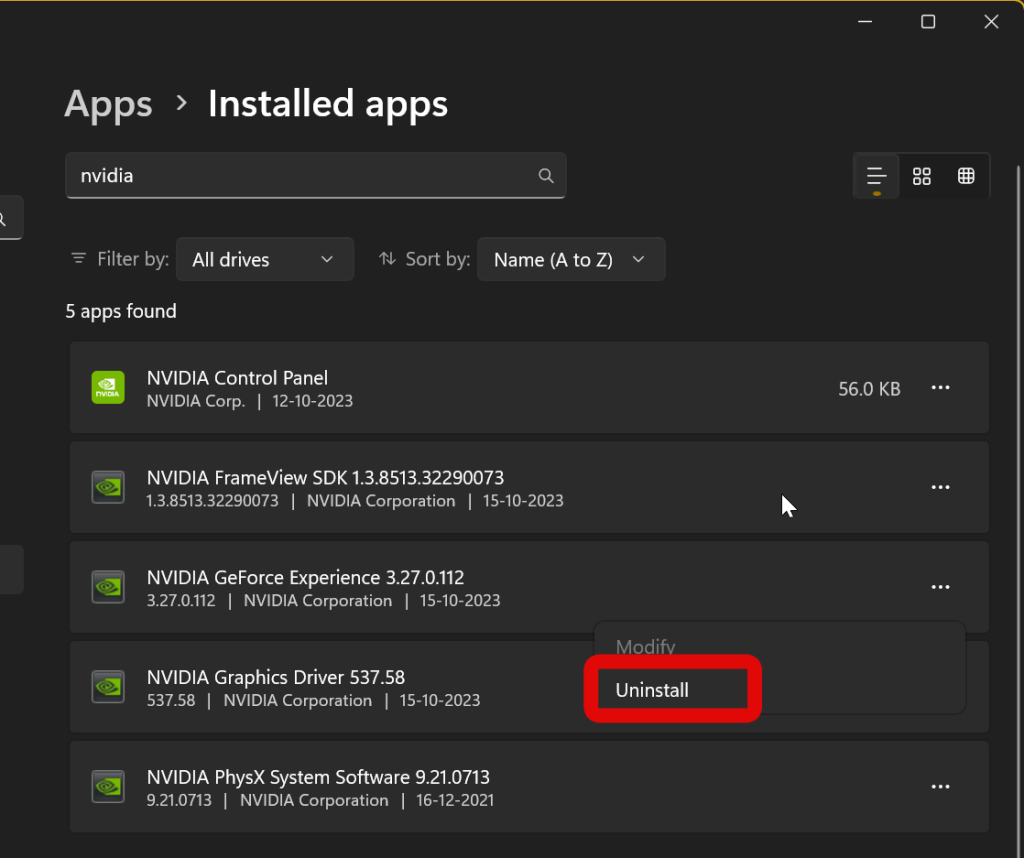This screenshot has width=1024, height=858.
Task: Select Uninstall from the context menu
Action: pyautogui.click(x=652, y=690)
